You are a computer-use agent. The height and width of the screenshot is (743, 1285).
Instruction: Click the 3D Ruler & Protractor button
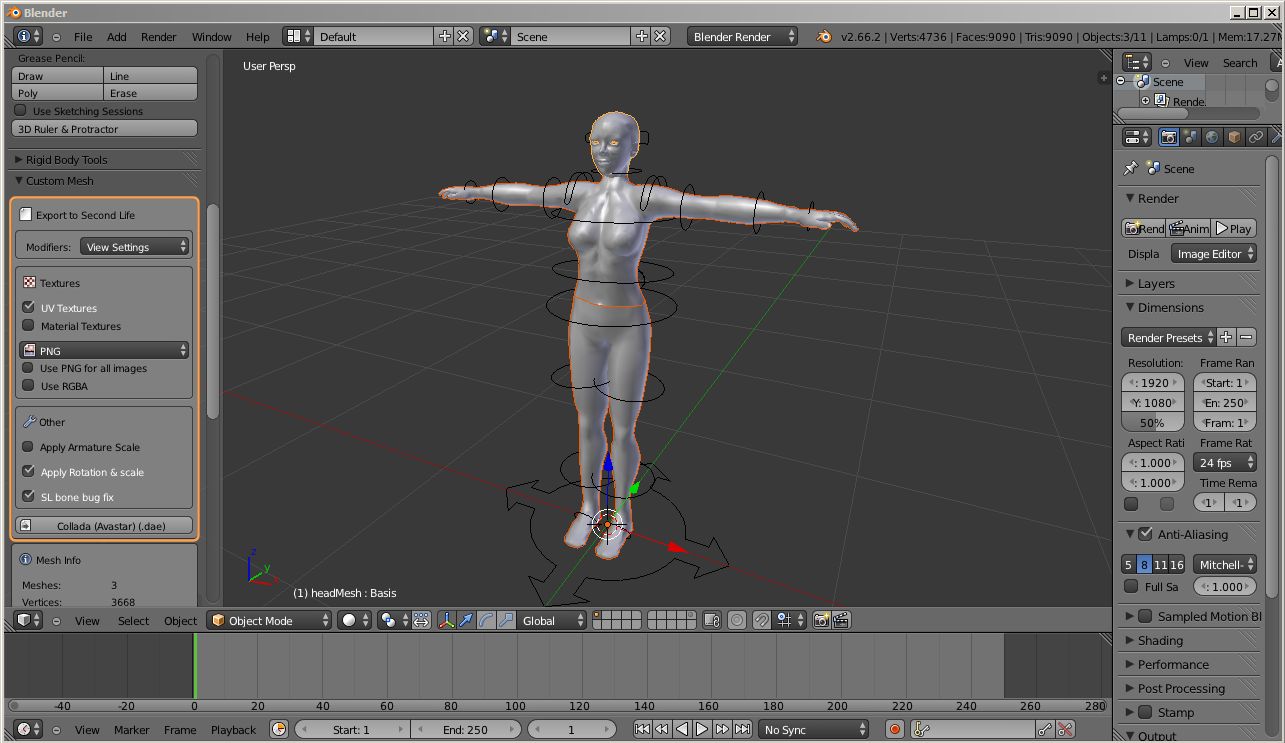click(104, 129)
